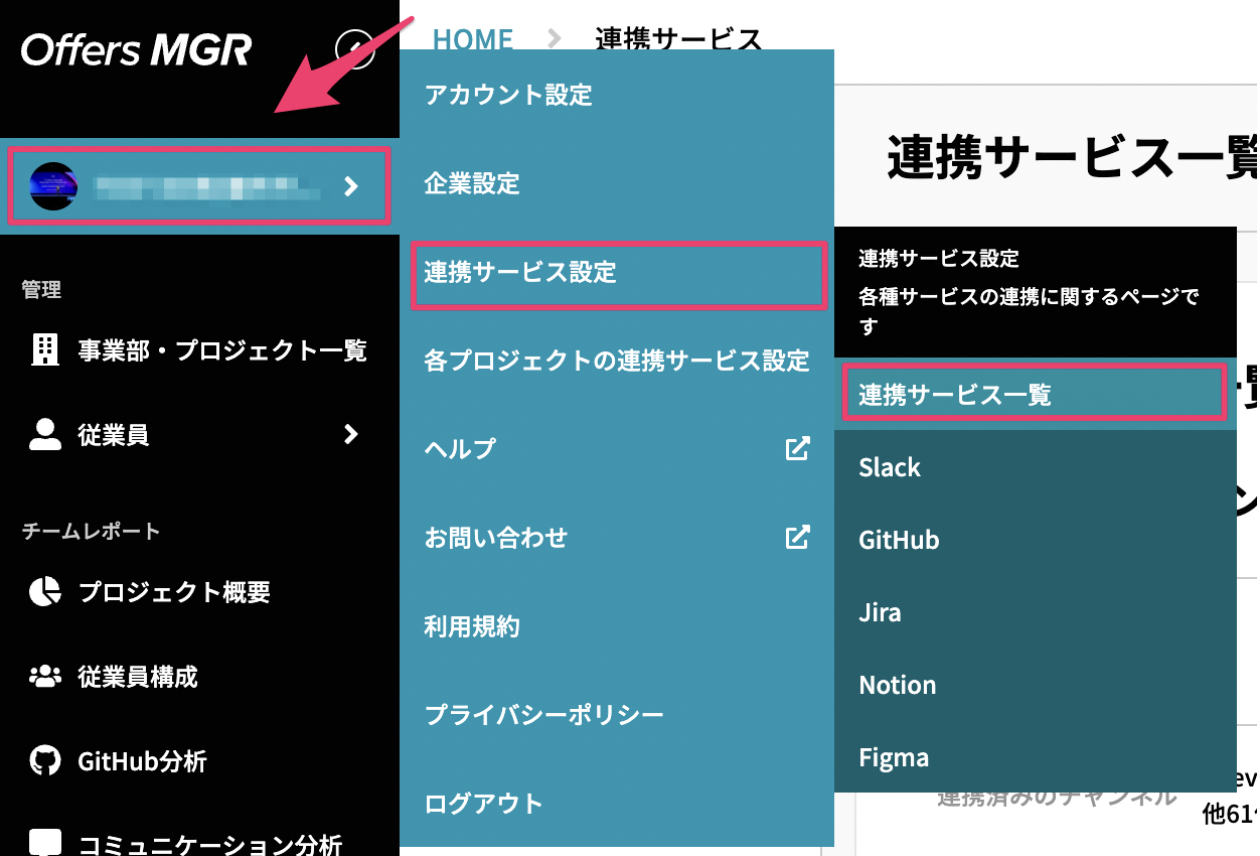Click the user avatar in the account row
This screenshot has height=856, width=1260.
pyautogui.click(x=54, y=186)
